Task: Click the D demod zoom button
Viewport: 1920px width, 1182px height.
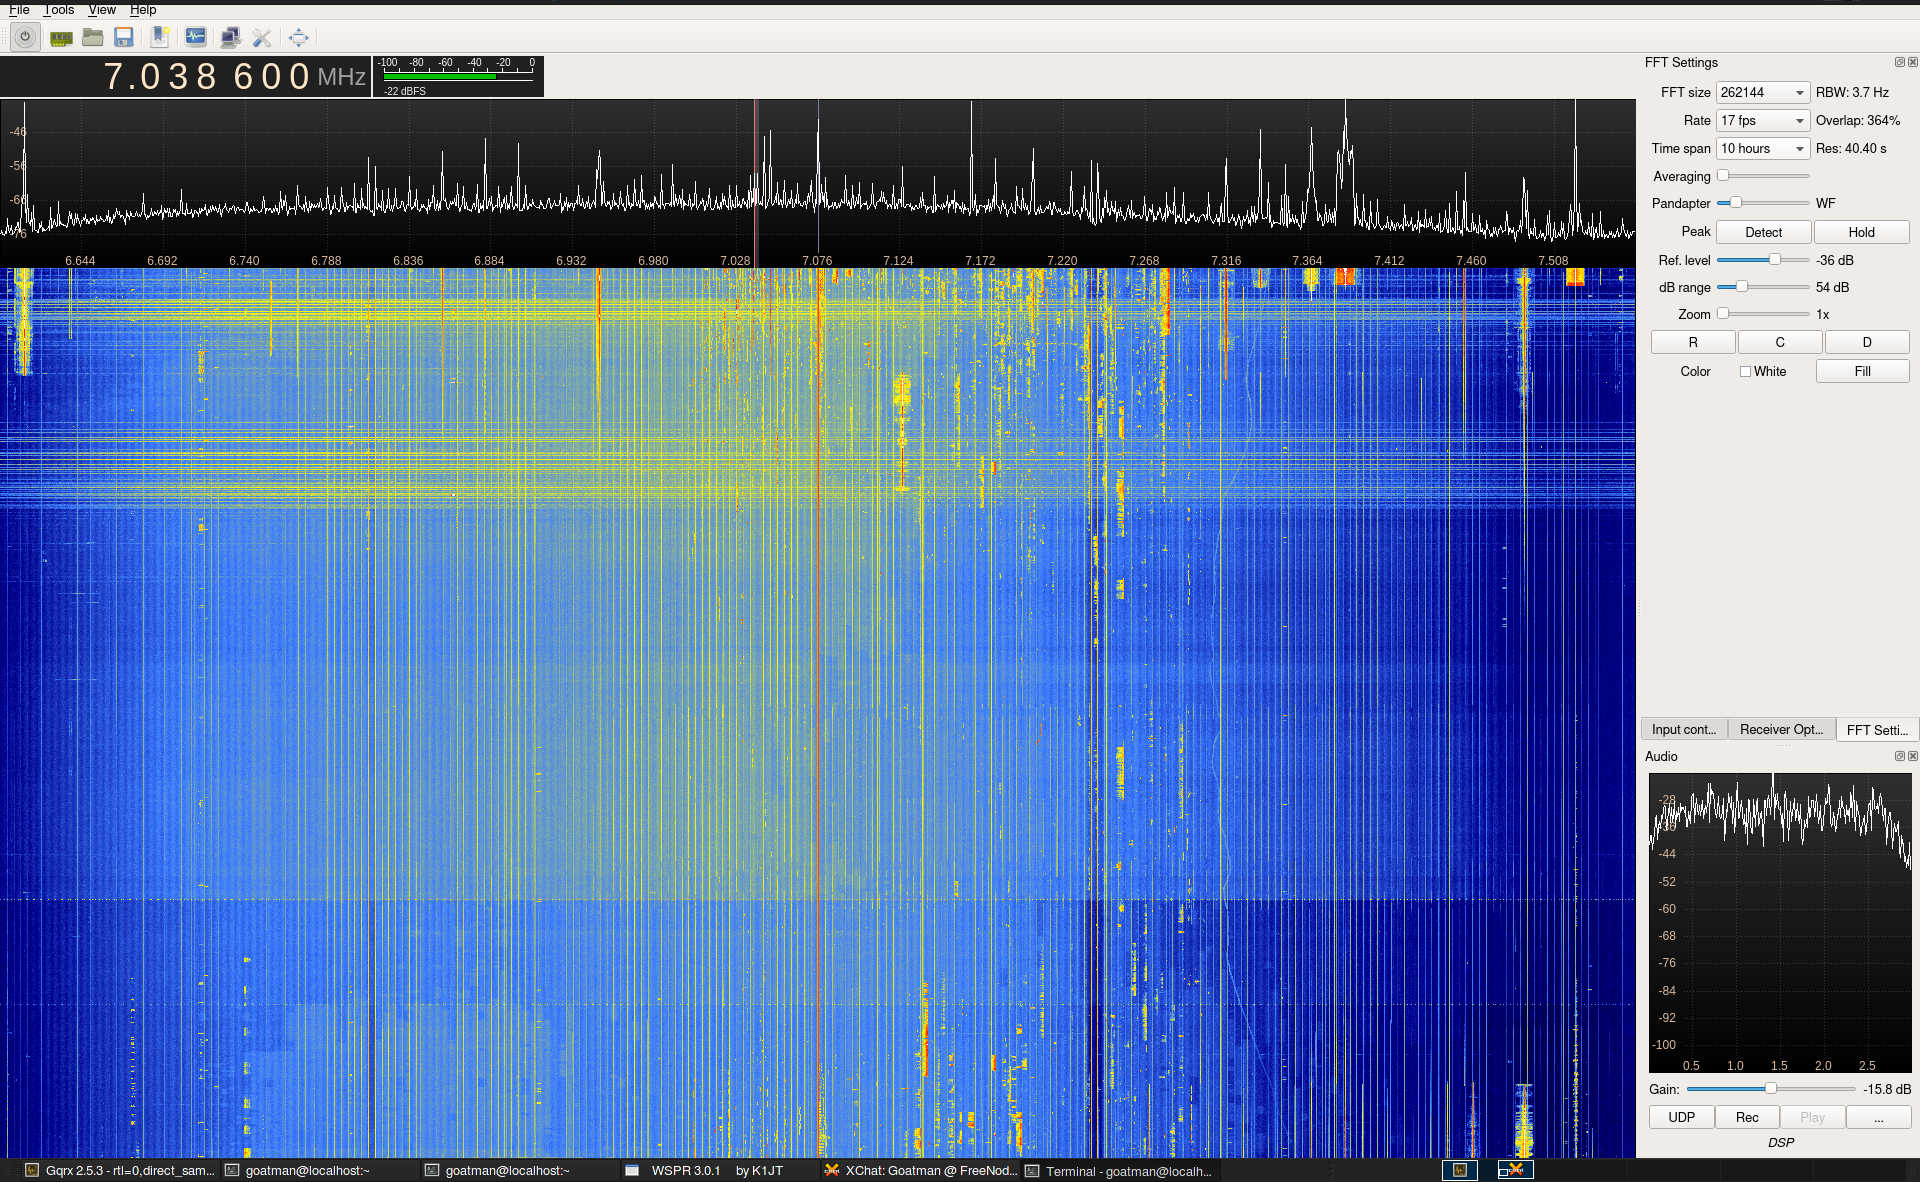Action: pyautogui.click(x=1866, y=342)
